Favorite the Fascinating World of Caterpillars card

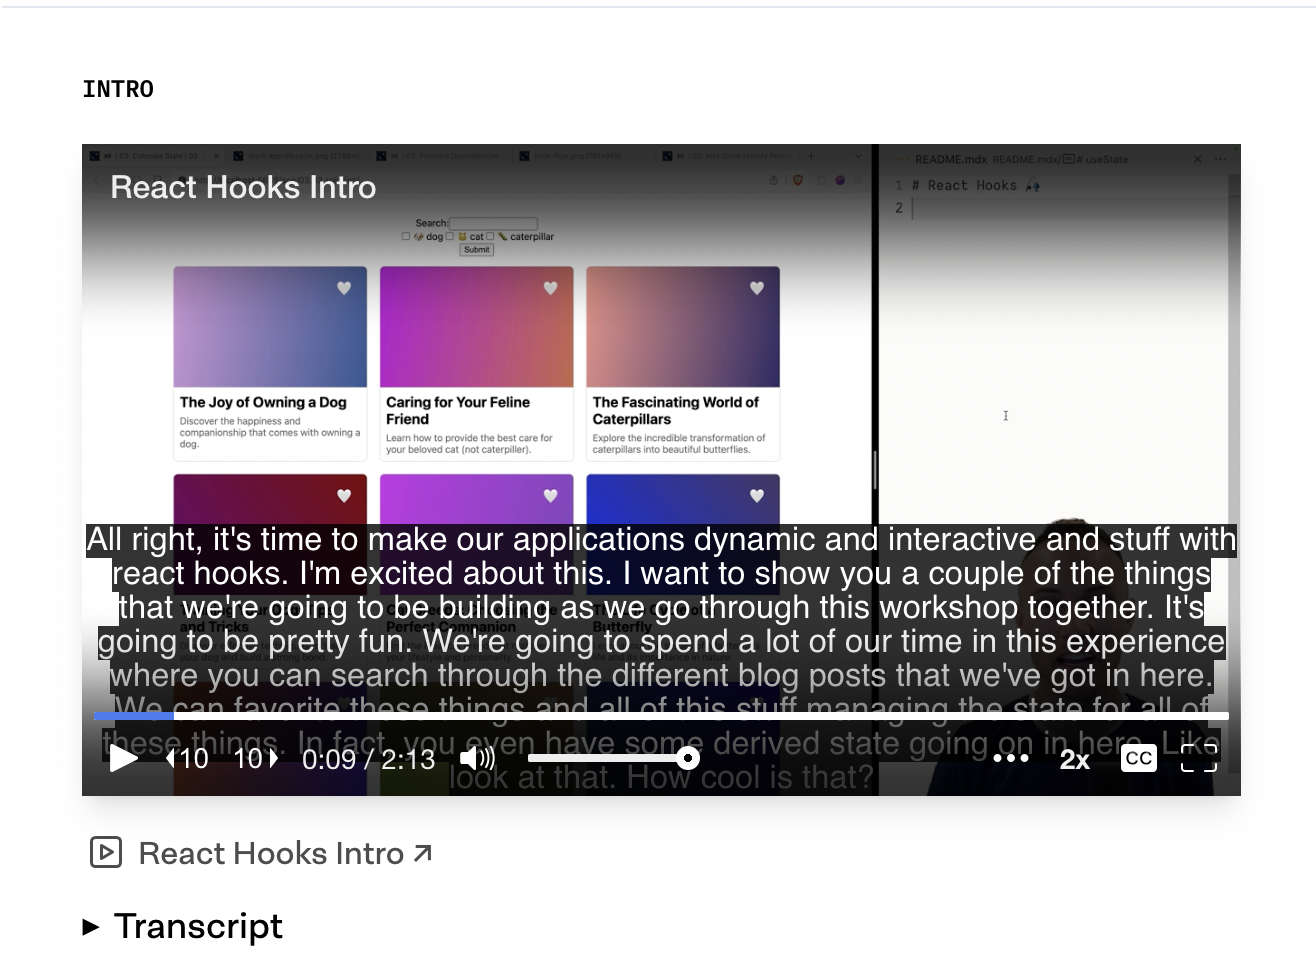(757, 288)
